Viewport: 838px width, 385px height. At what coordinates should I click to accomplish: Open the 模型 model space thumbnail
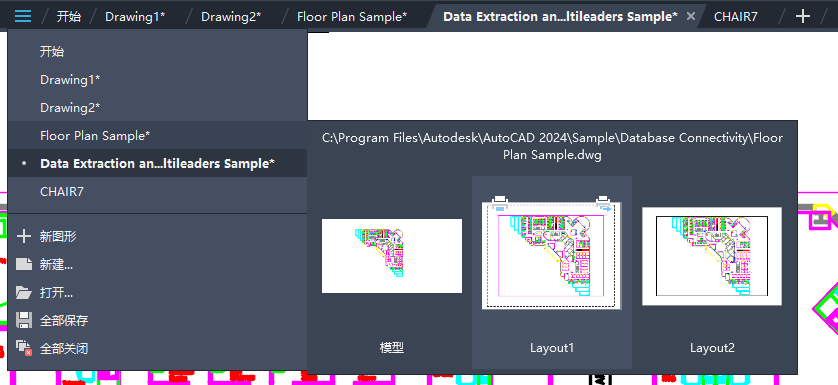click(392, 256)
